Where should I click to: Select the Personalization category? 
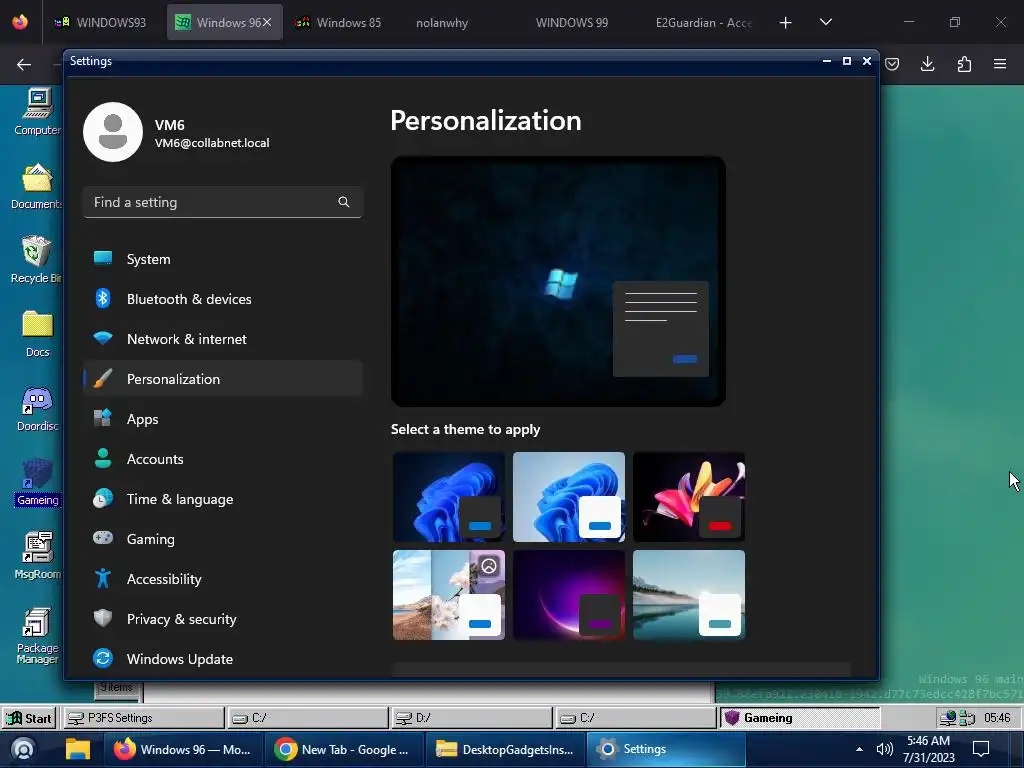pyautogui.click(x=222, y=379)
